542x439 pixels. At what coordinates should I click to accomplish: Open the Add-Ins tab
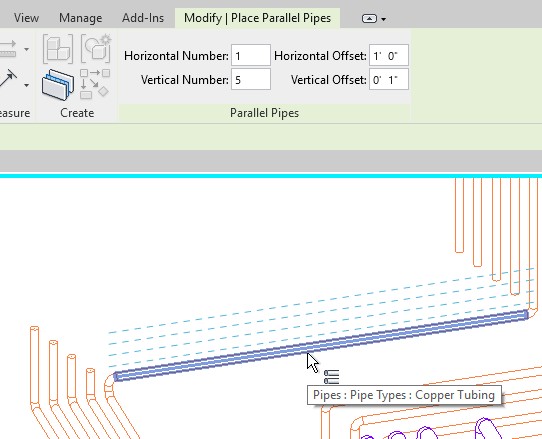[143, 18]
